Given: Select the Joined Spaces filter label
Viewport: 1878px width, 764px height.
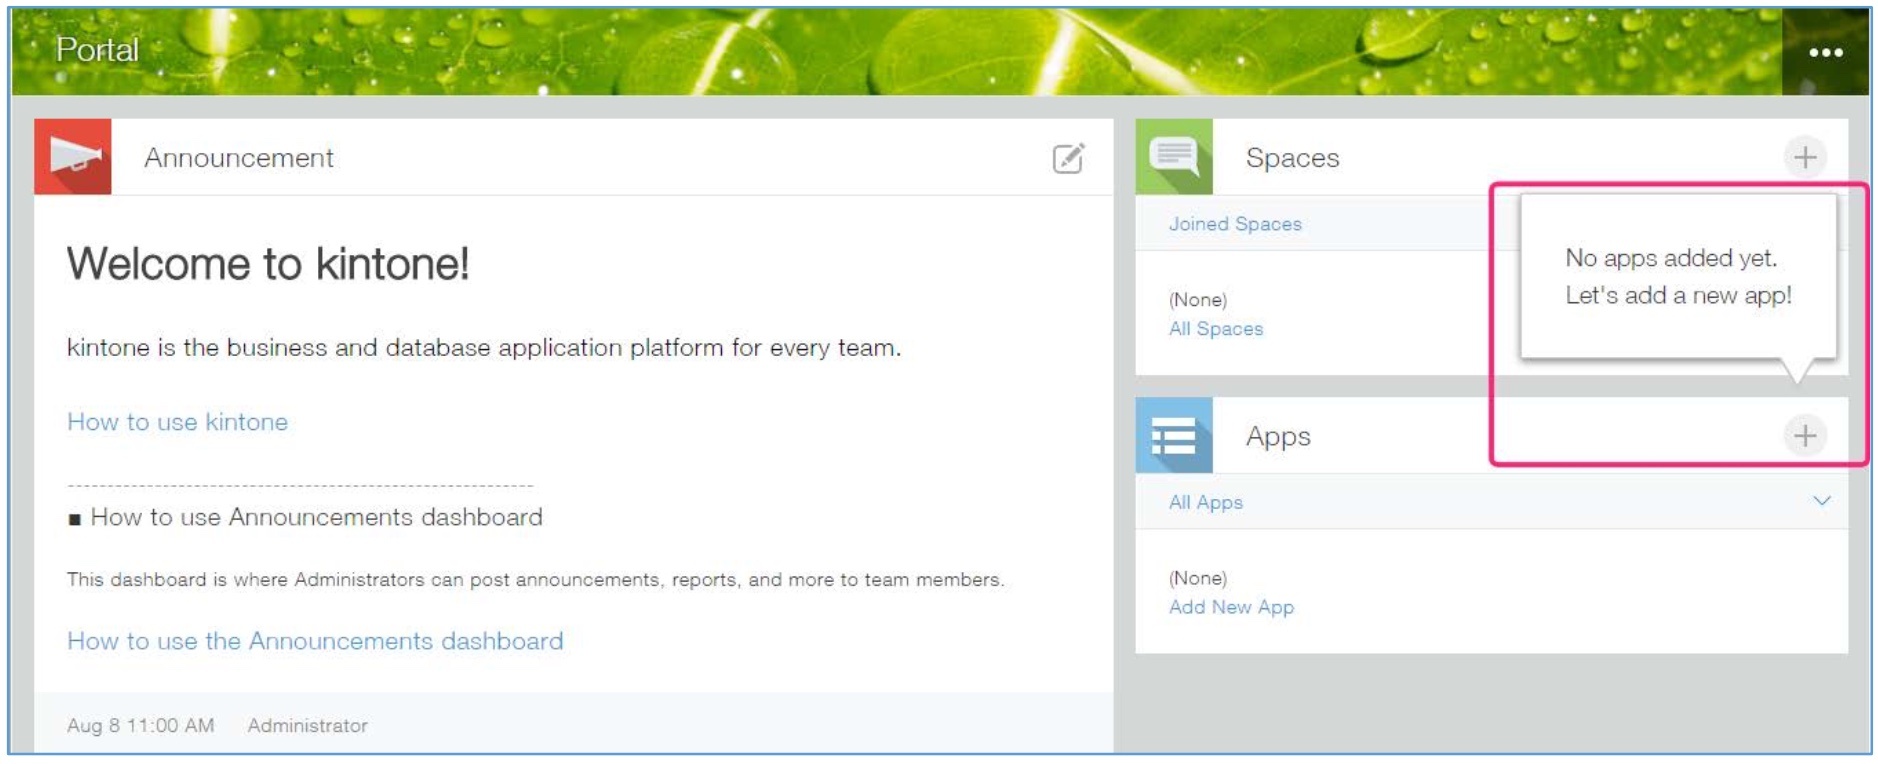Looking at the screenshot, I should [x=1235, y=224].
